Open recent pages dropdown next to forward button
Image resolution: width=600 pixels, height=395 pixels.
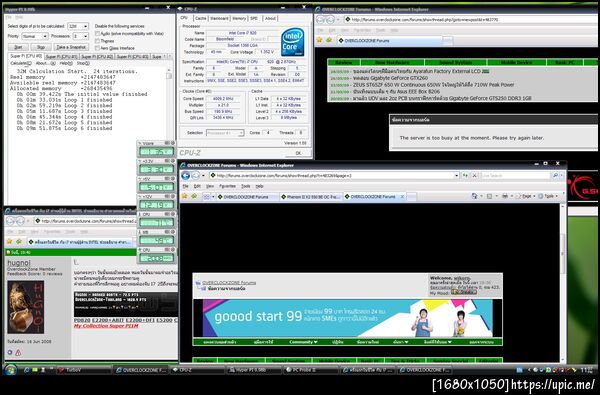203,176
